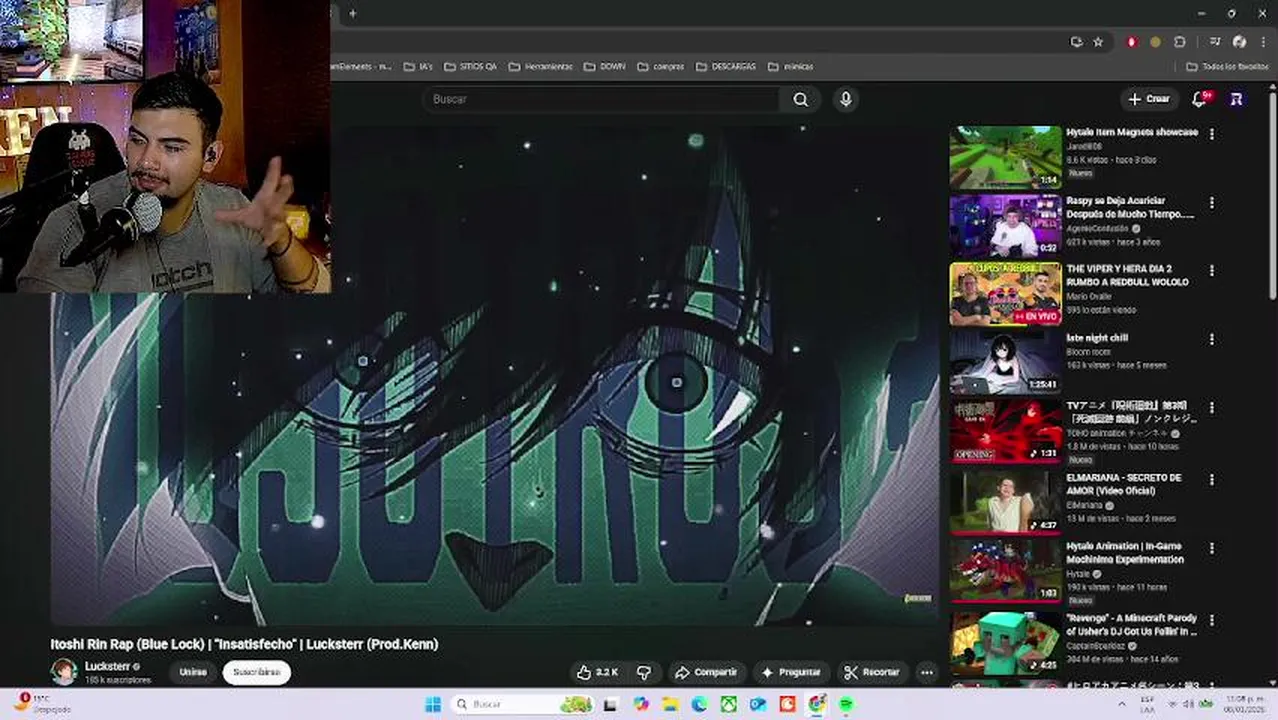
Task: Open Task View on taskbar
Action: (610, 704)
